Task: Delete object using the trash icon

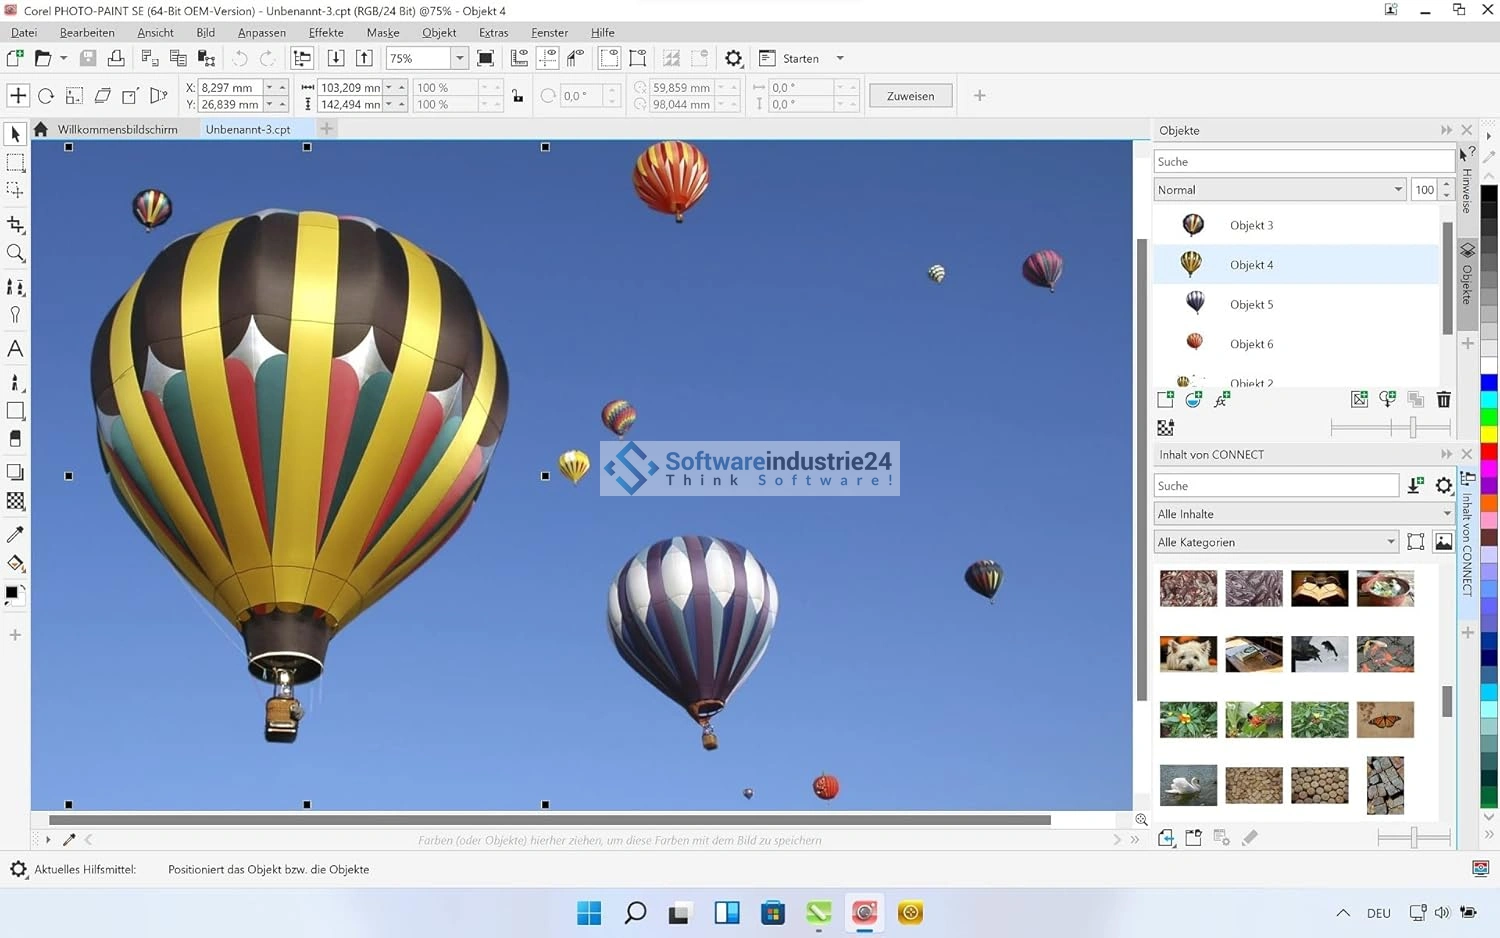Action: point(1443,400)
